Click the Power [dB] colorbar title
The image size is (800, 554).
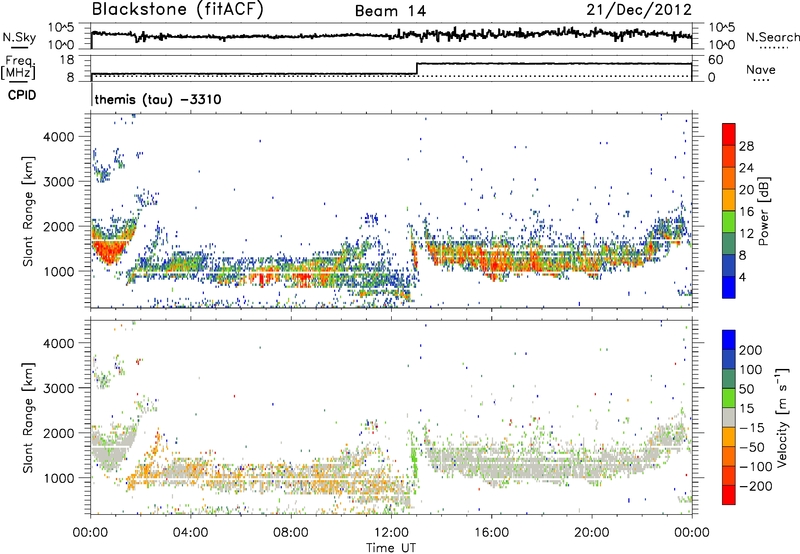[x=763, y=211]
